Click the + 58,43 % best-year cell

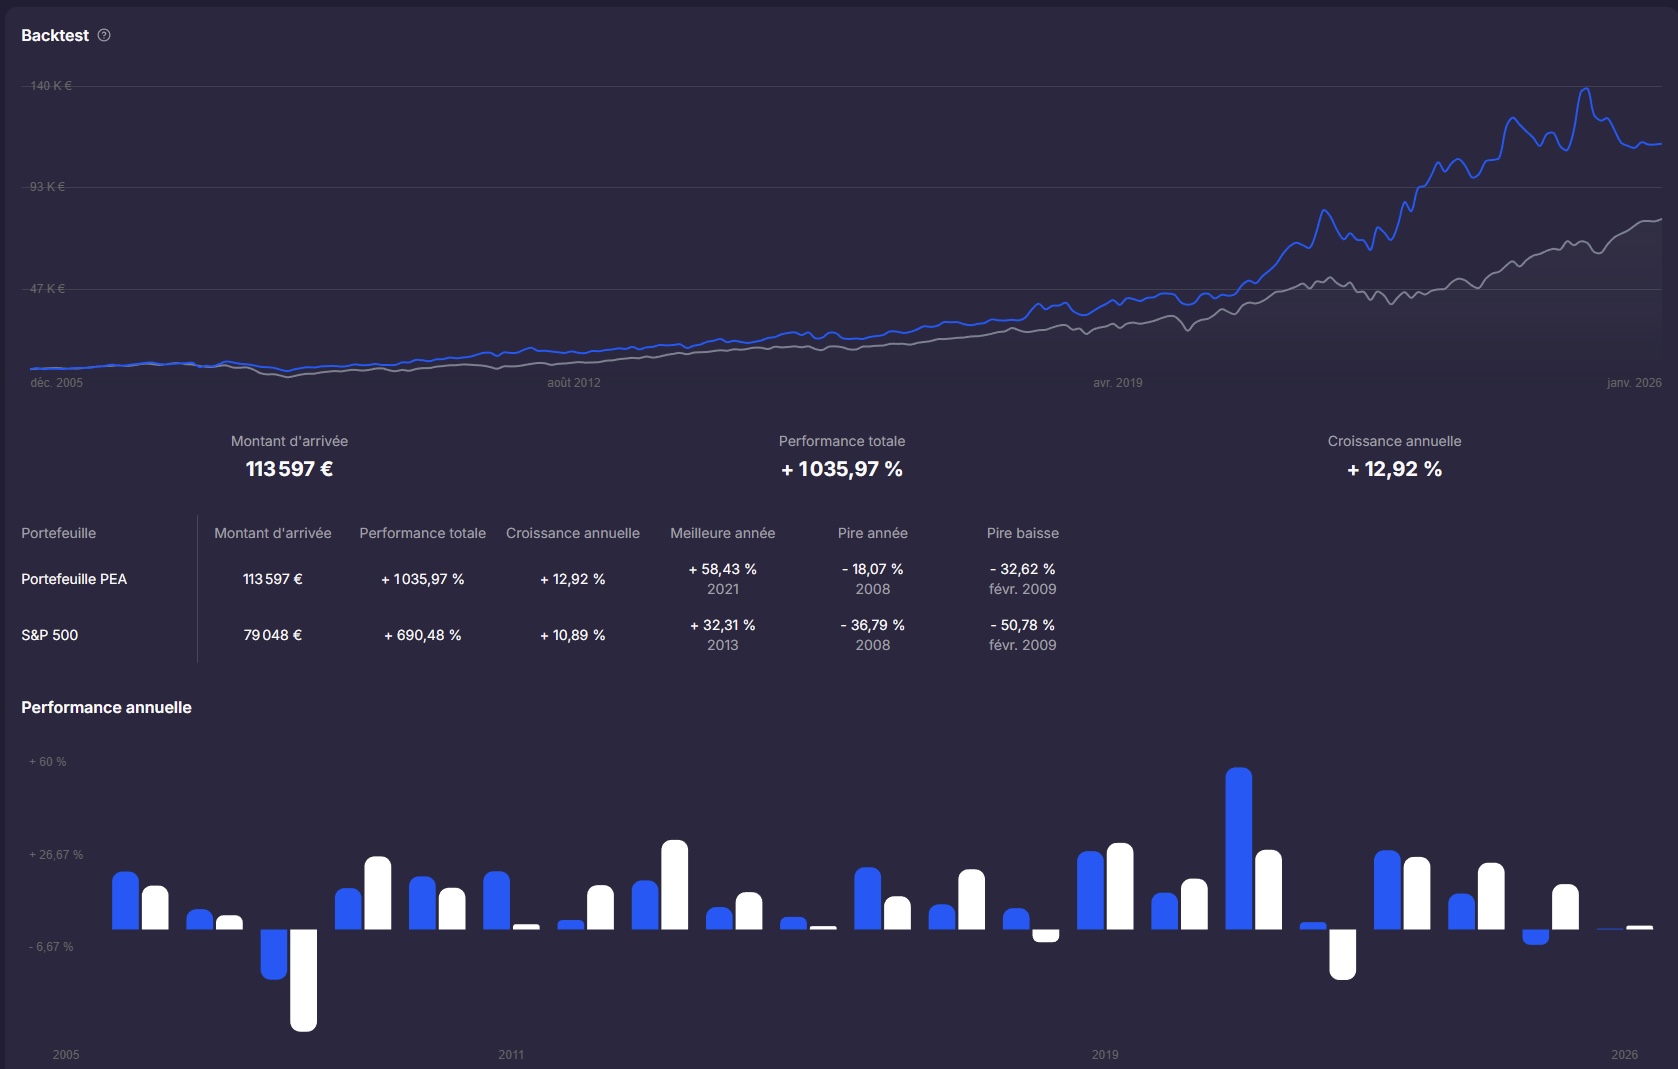pyautogui.click(x=722, y=569)
